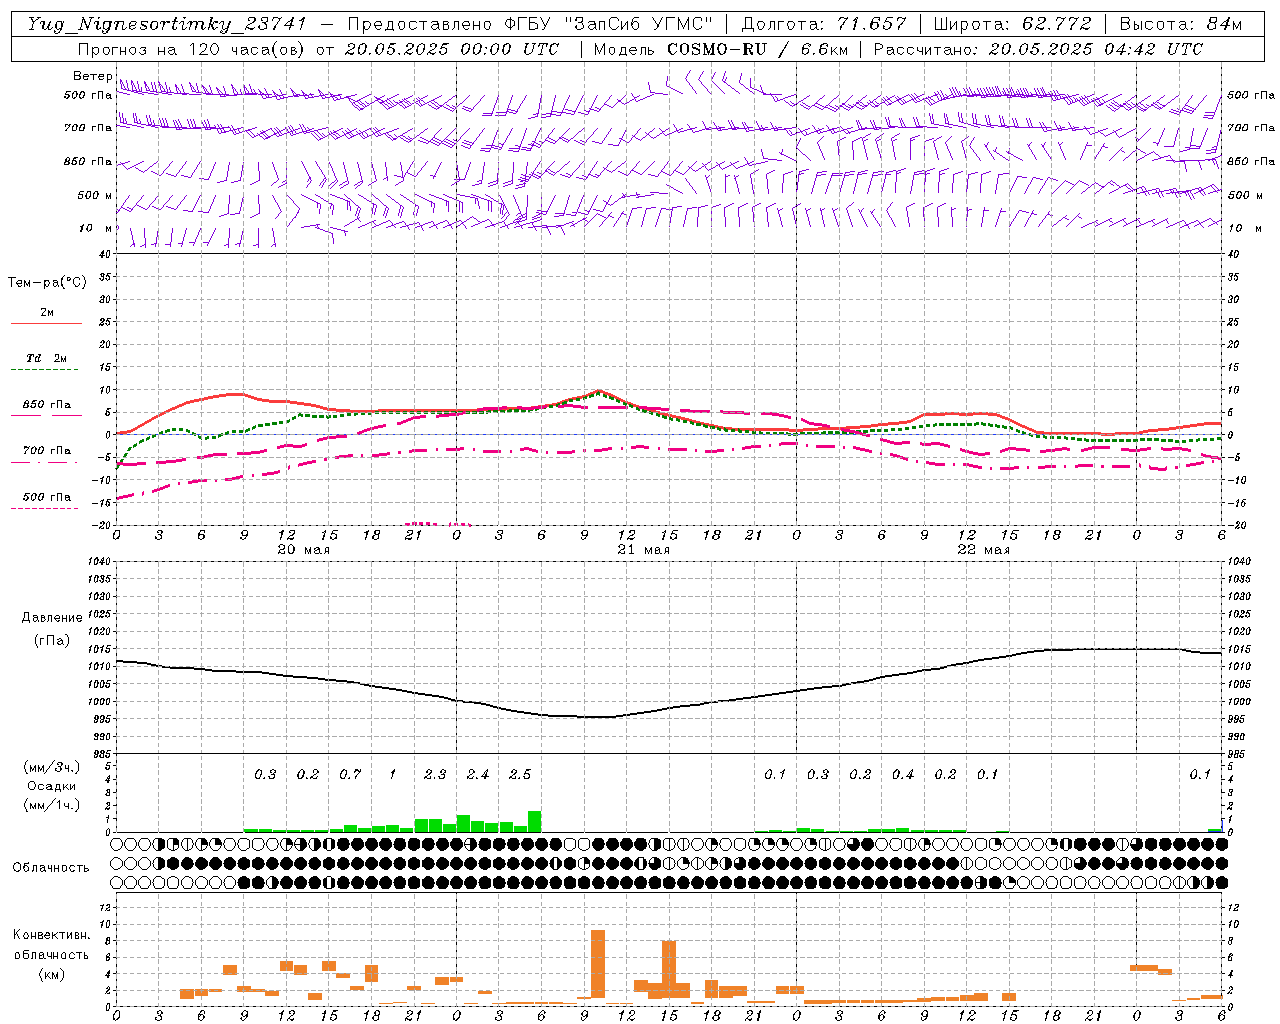Click the station title Yug_Nignesortimky_23741
Image resolution: width=1280 pixels, height=1024 pixels.
click(x=167, y=24)
